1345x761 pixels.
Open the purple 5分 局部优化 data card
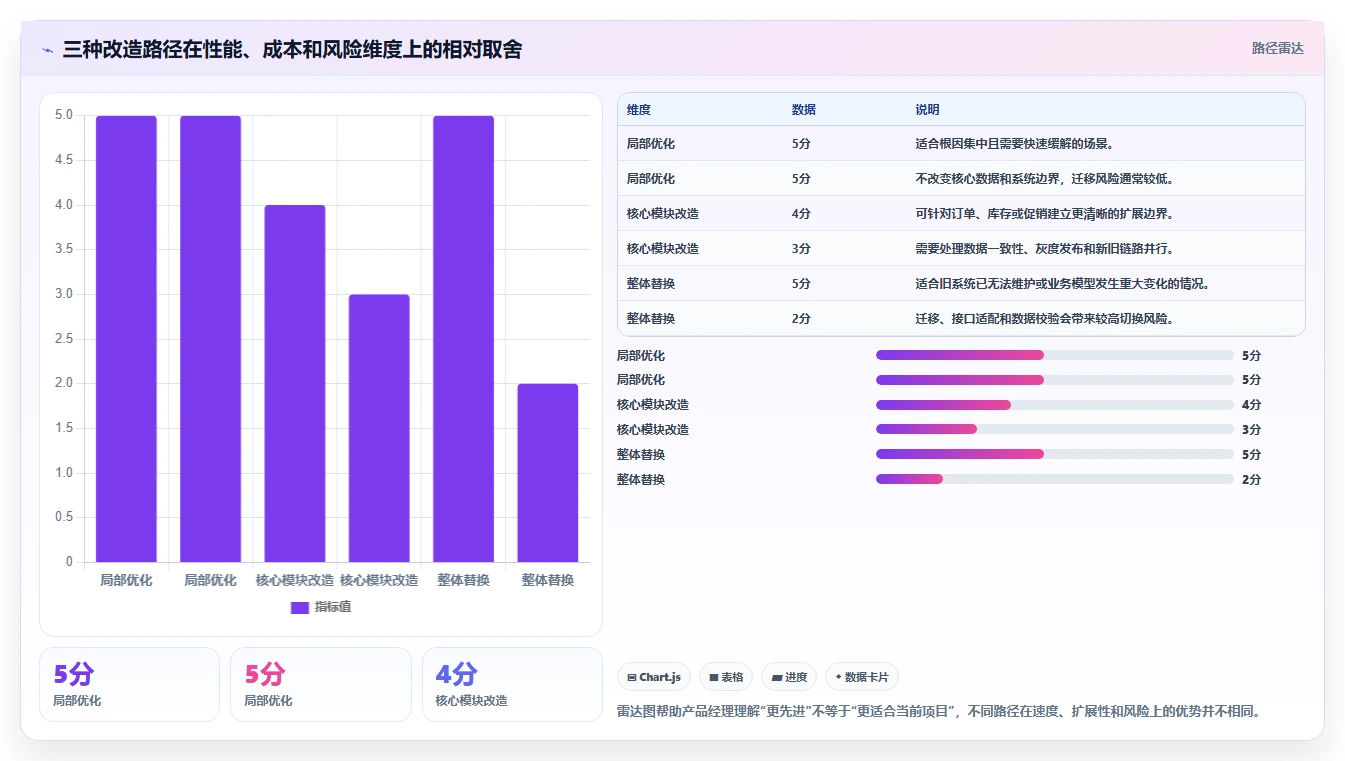pyautogui.click(x=129, y=684)
